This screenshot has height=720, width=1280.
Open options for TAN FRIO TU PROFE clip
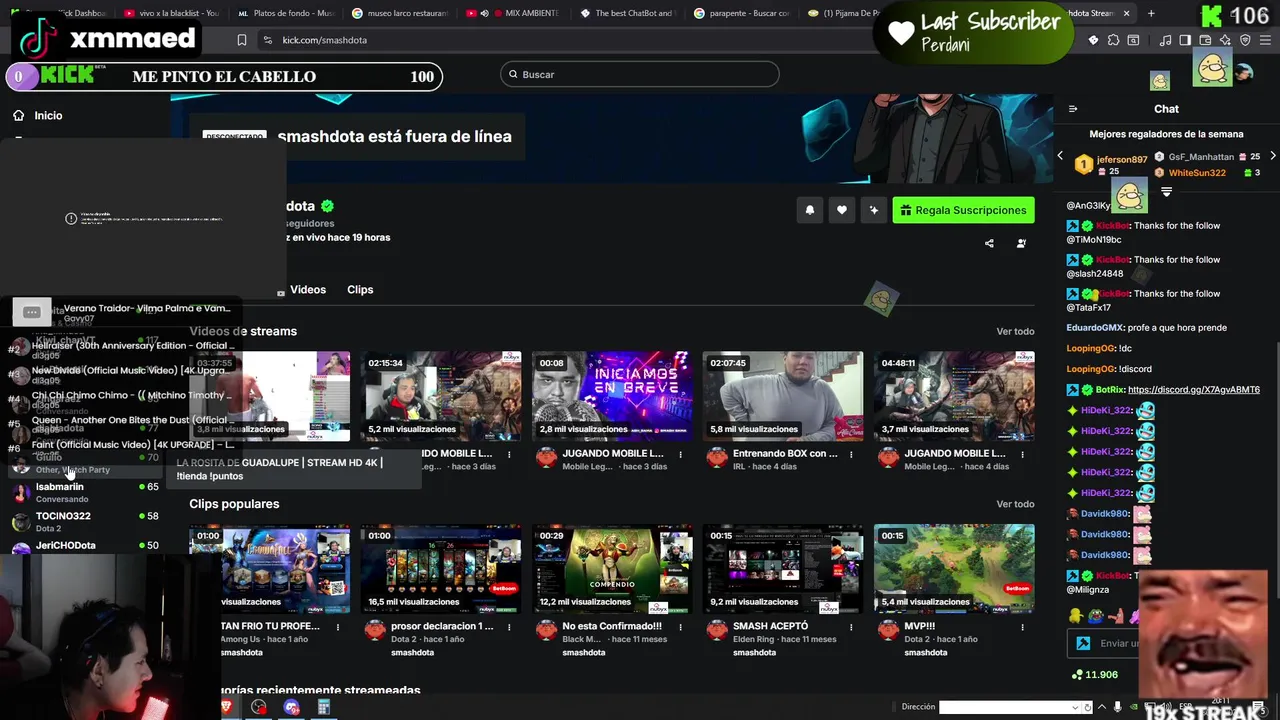coord(338,627)
